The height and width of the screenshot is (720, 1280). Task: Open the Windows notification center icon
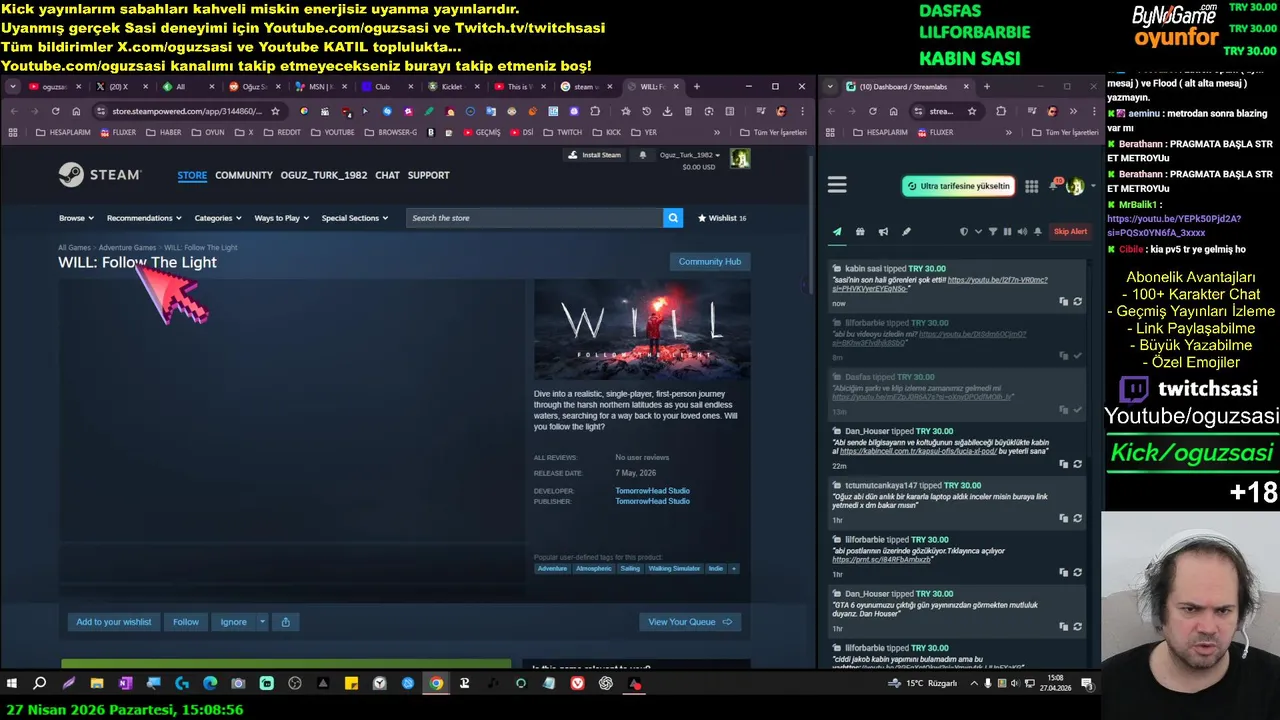[1087, 684]
